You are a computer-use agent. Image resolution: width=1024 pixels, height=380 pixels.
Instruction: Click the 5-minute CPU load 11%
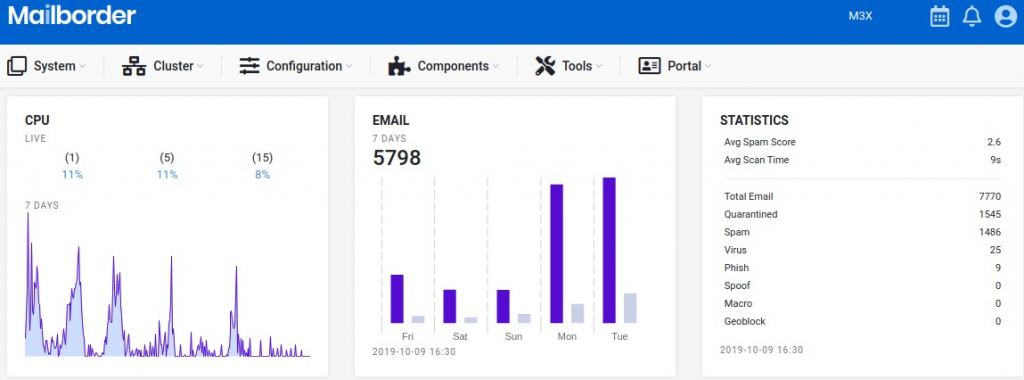(167, 174)
